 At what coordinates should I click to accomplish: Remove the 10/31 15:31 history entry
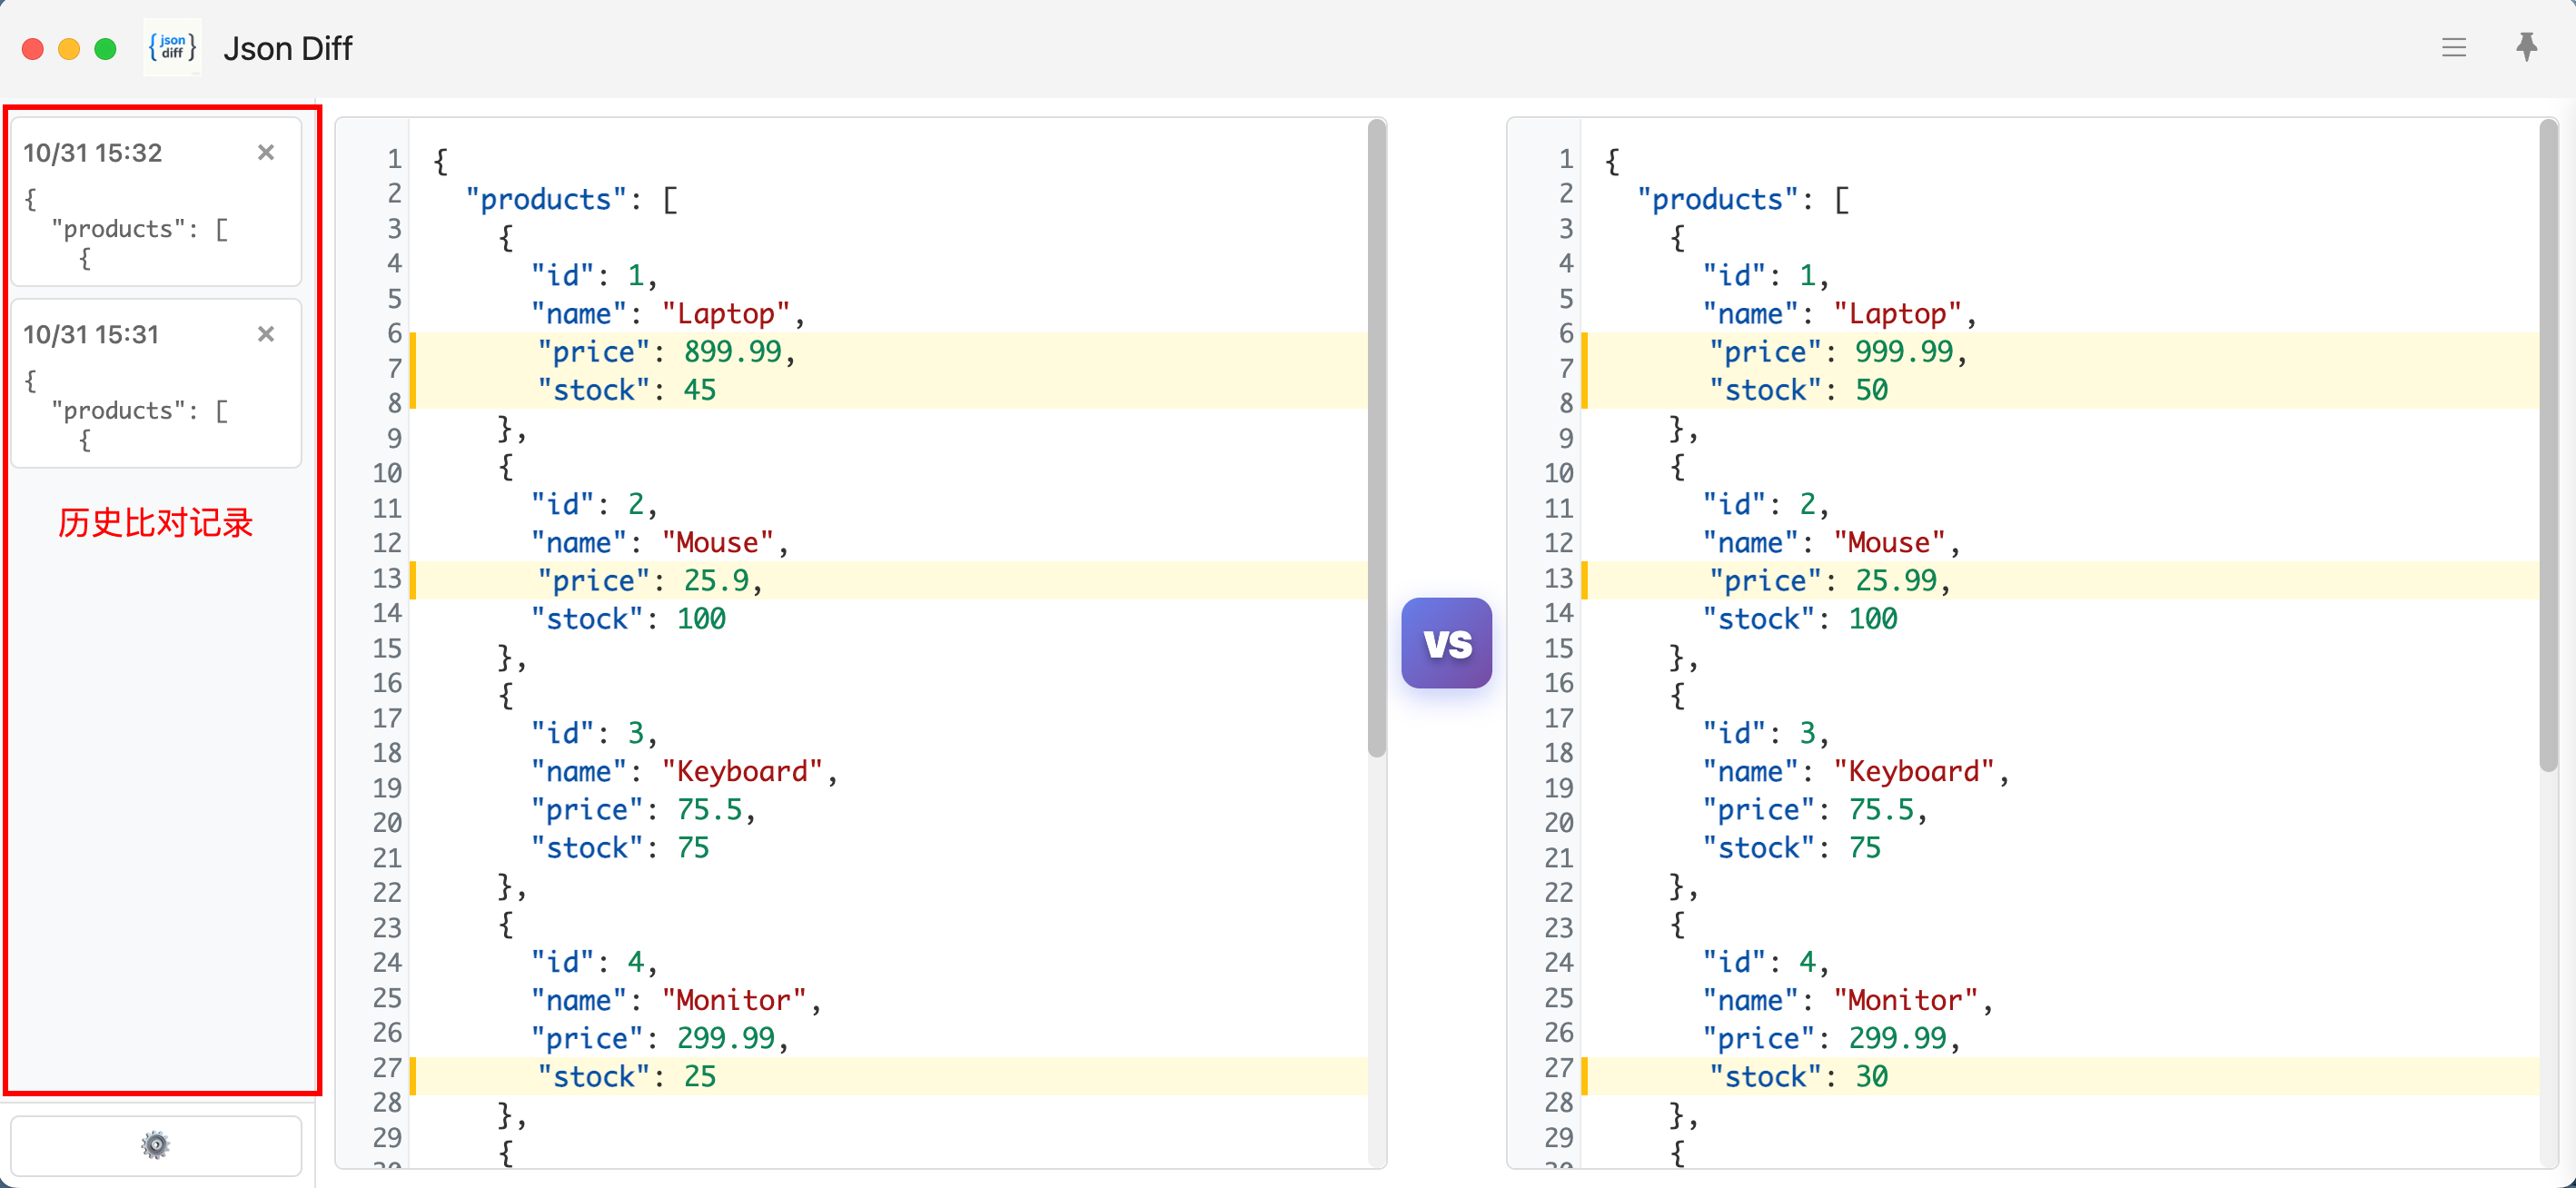(x=265, y=334)
